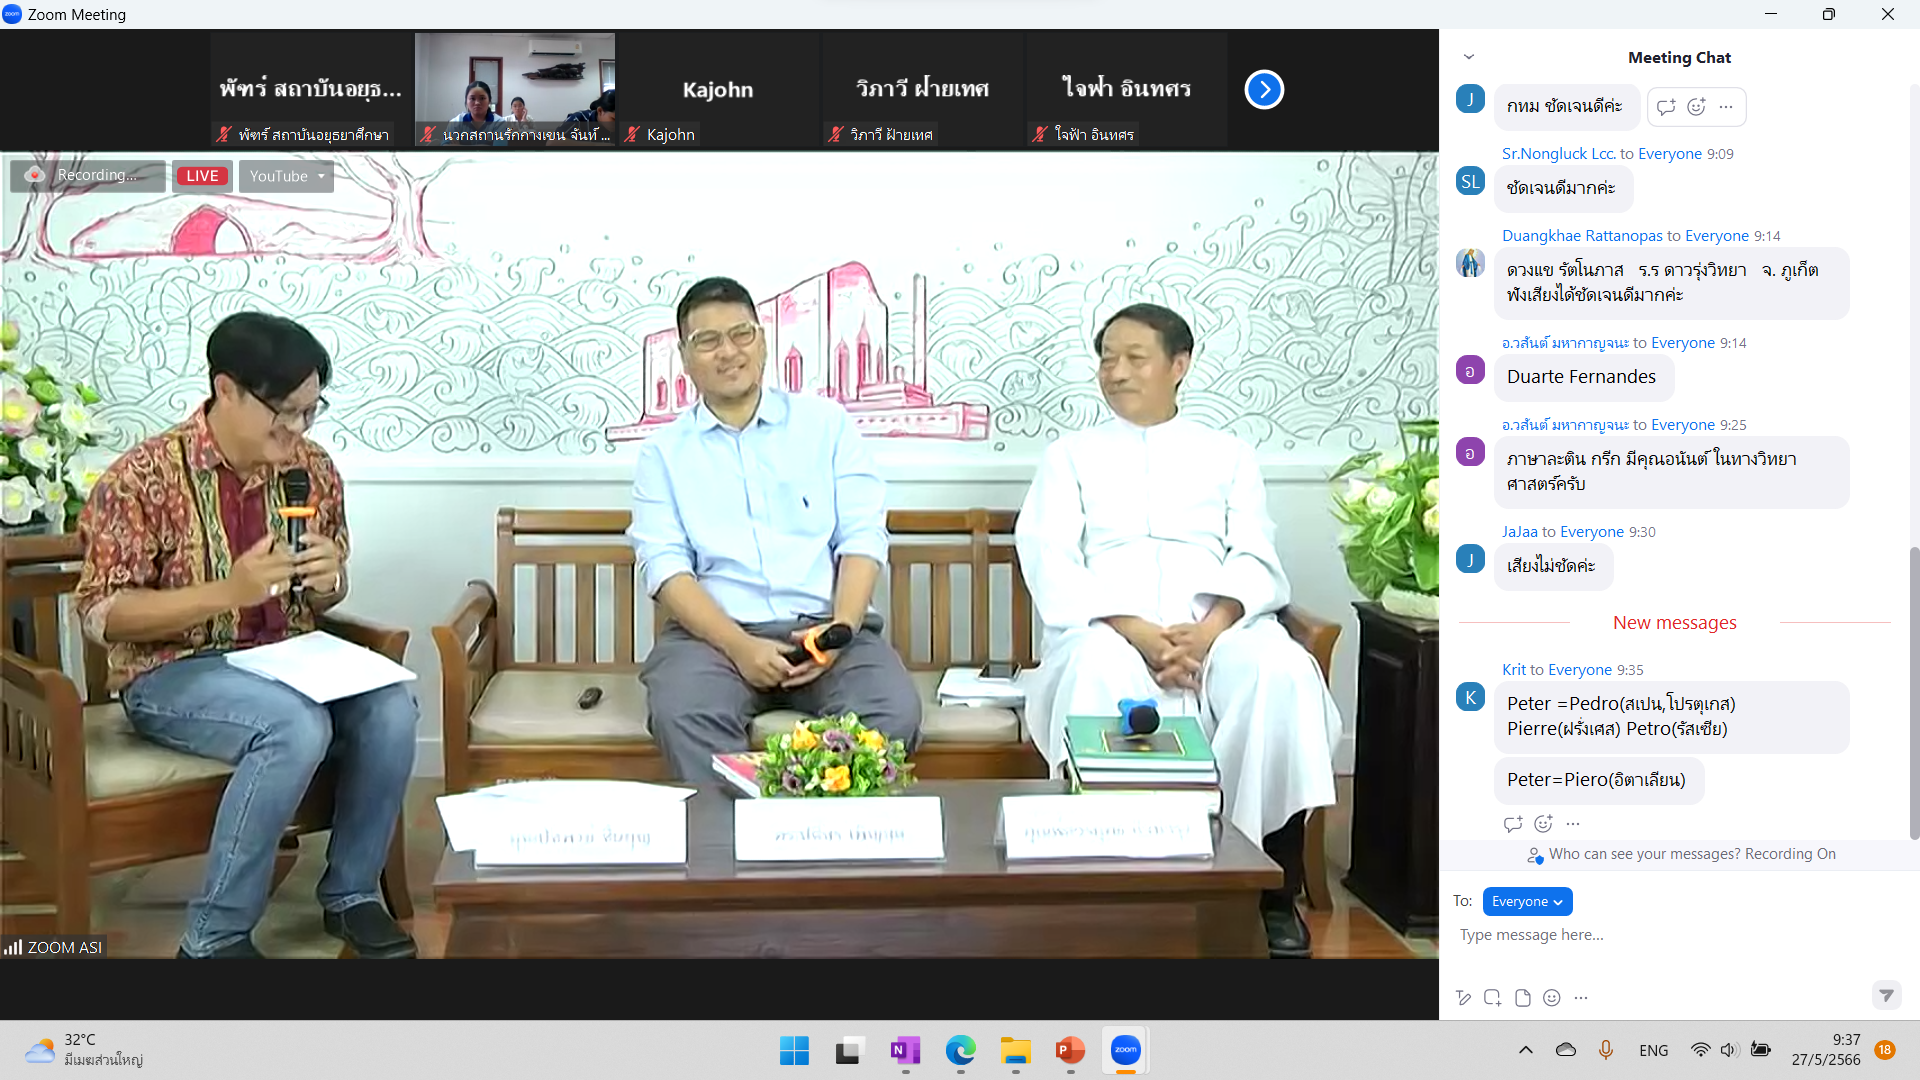1920x1080 pixels.
Task: Click Duangkhae Rattanopas profile avatar
Action: (x=1470, y=263)
